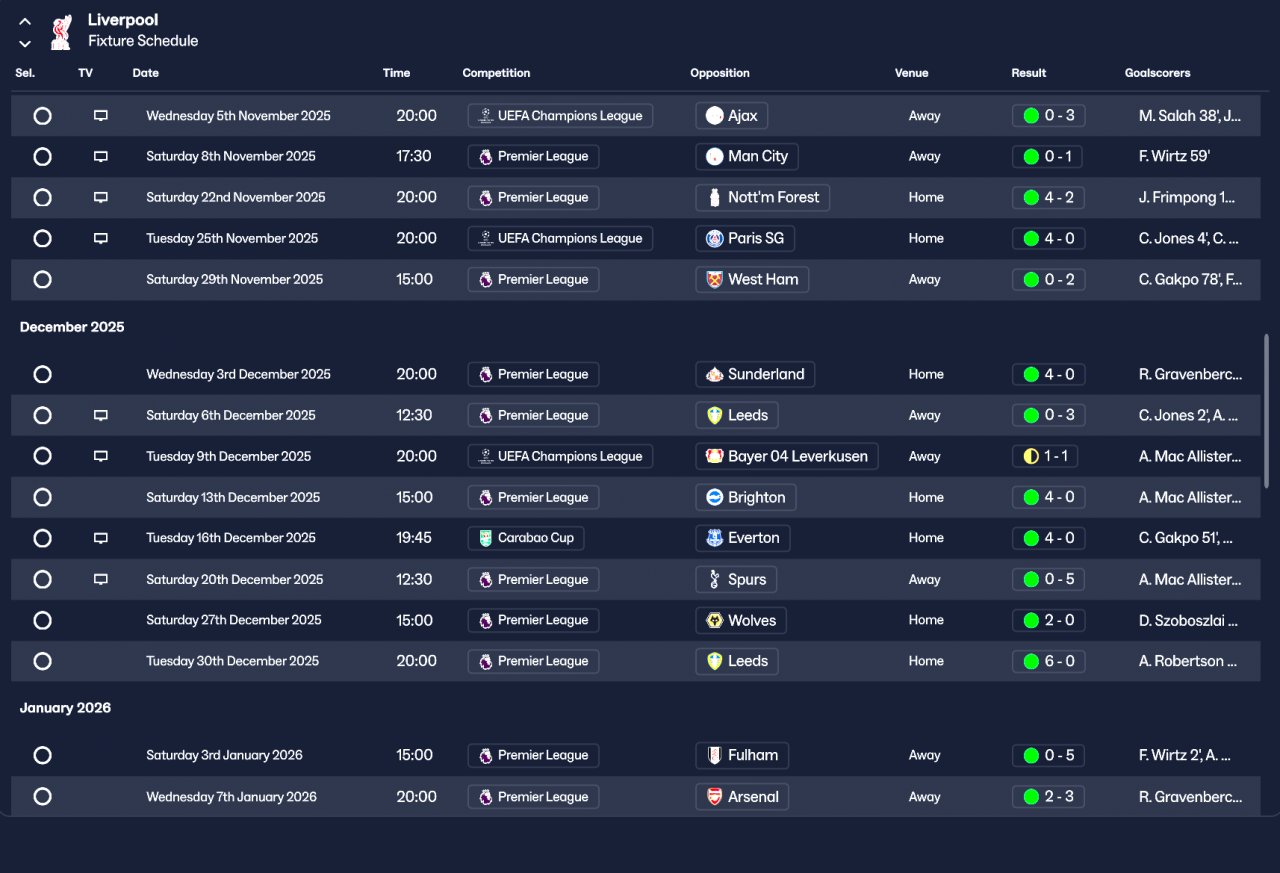Click the Champions League icon on the Ajax row
The image size is (1280, 873).
point(486,116)
